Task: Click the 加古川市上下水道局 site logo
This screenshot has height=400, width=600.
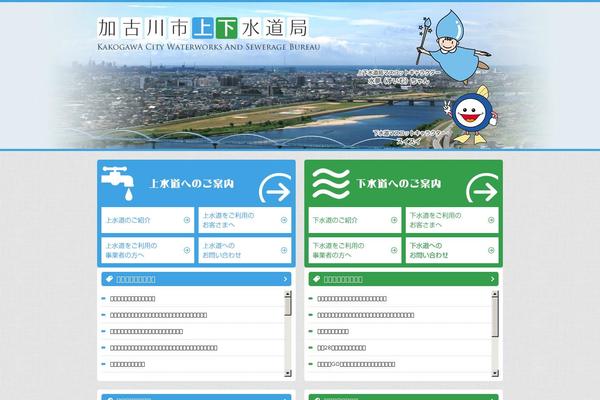Action: click(x=209, y=34)
